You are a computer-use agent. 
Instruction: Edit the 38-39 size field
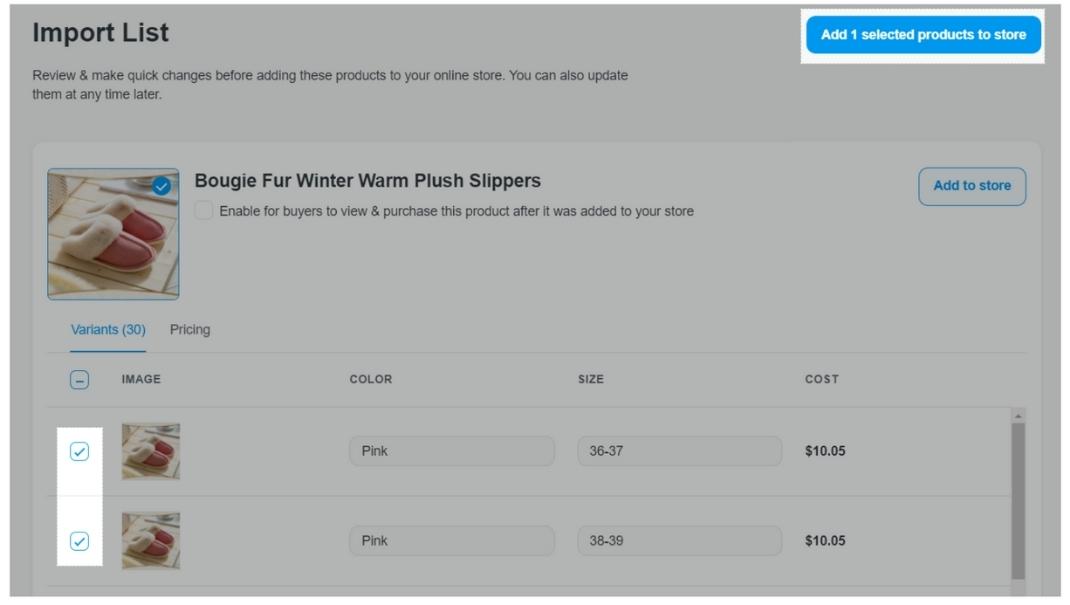point(679,541)
